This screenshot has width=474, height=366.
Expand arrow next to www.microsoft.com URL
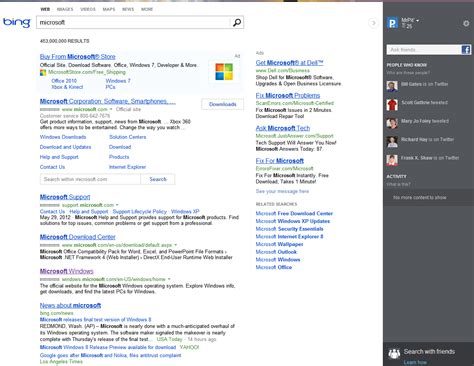(111, 109)
